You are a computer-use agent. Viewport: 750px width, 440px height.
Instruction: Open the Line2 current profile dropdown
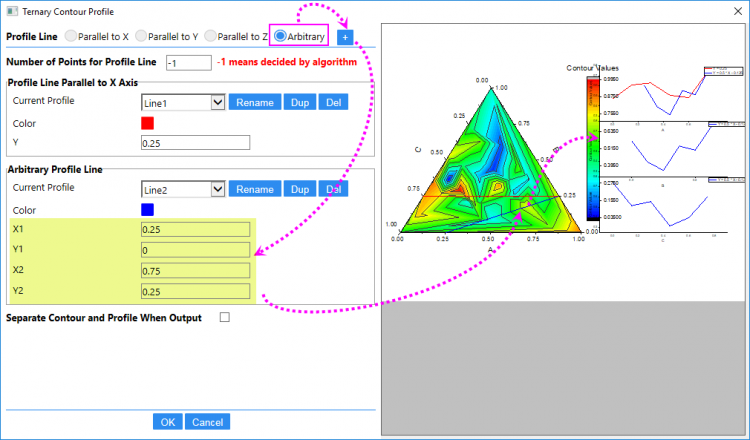pos(218,189)
